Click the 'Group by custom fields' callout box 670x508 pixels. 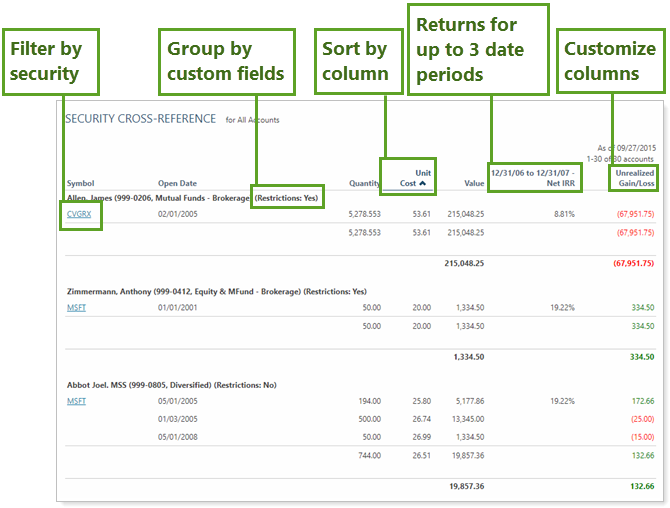(226, 61)
